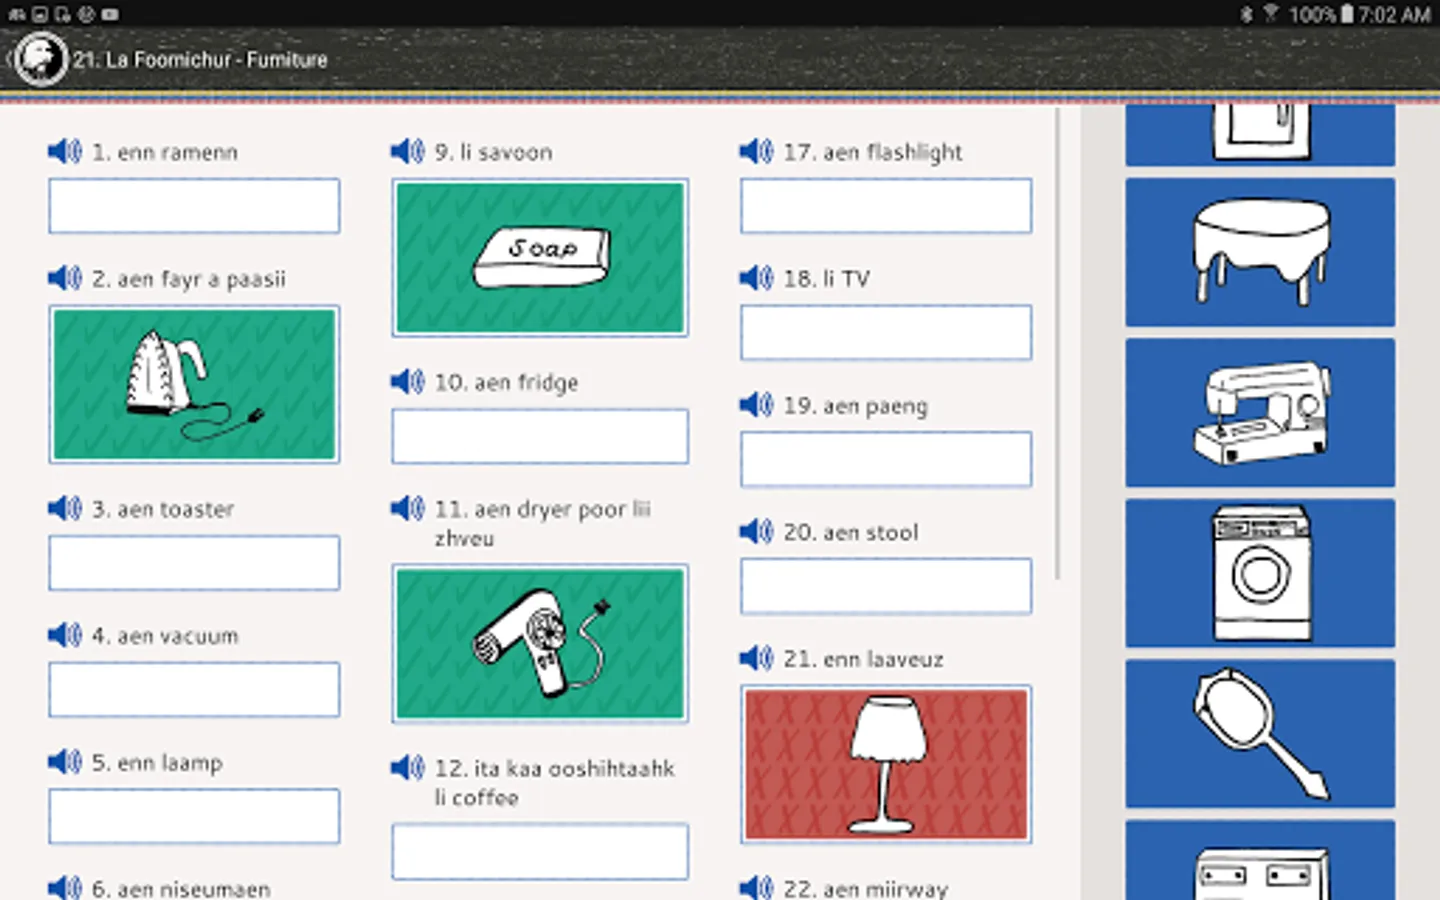Play audio for 4. aen vacuum
Image resolution: width=1440 pixels, height=900 pixels.
65,635
